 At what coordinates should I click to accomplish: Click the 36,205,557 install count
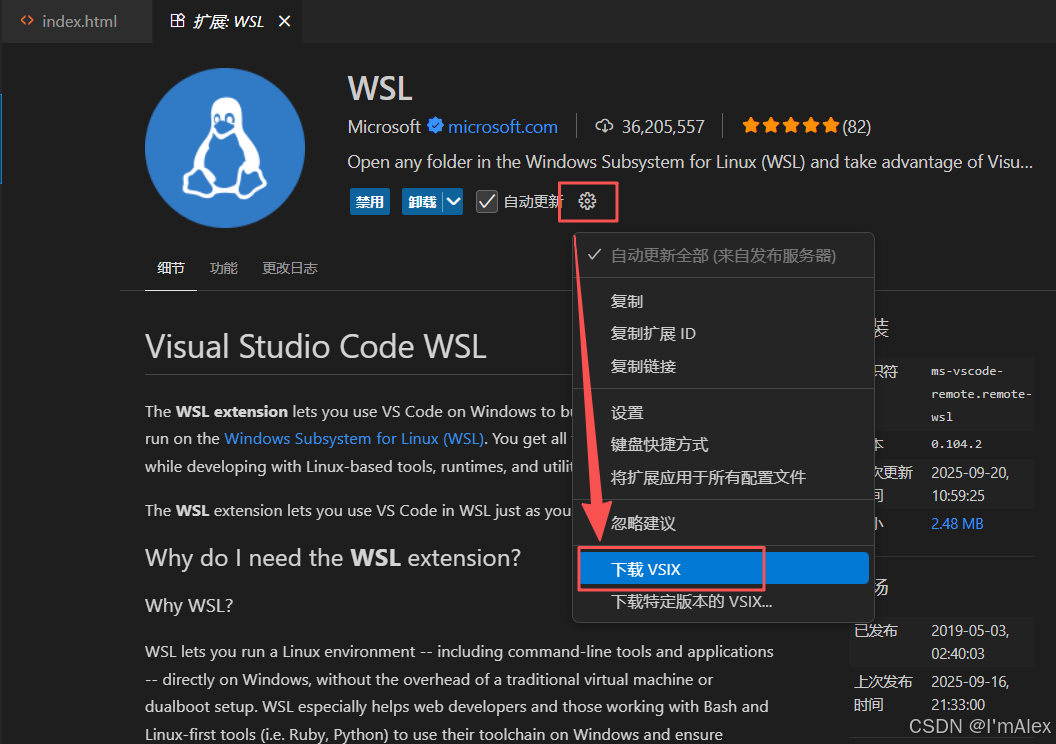pos(663,127)
